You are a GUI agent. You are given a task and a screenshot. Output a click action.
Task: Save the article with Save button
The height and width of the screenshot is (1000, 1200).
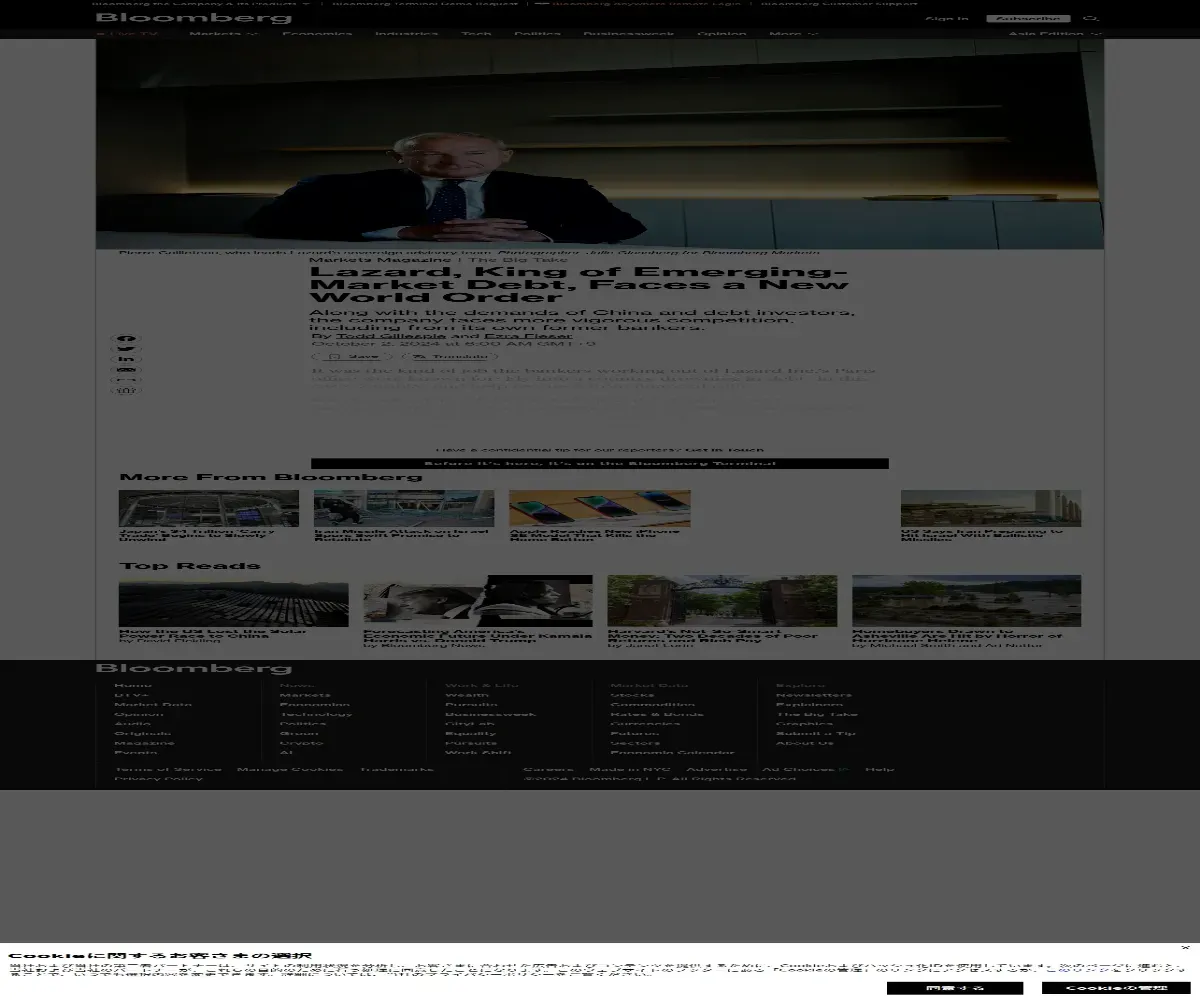point(353,356)
